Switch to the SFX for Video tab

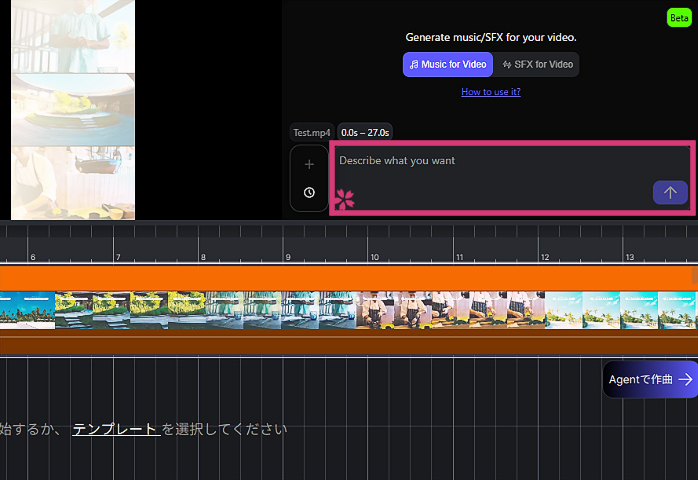tap(538, 65)
